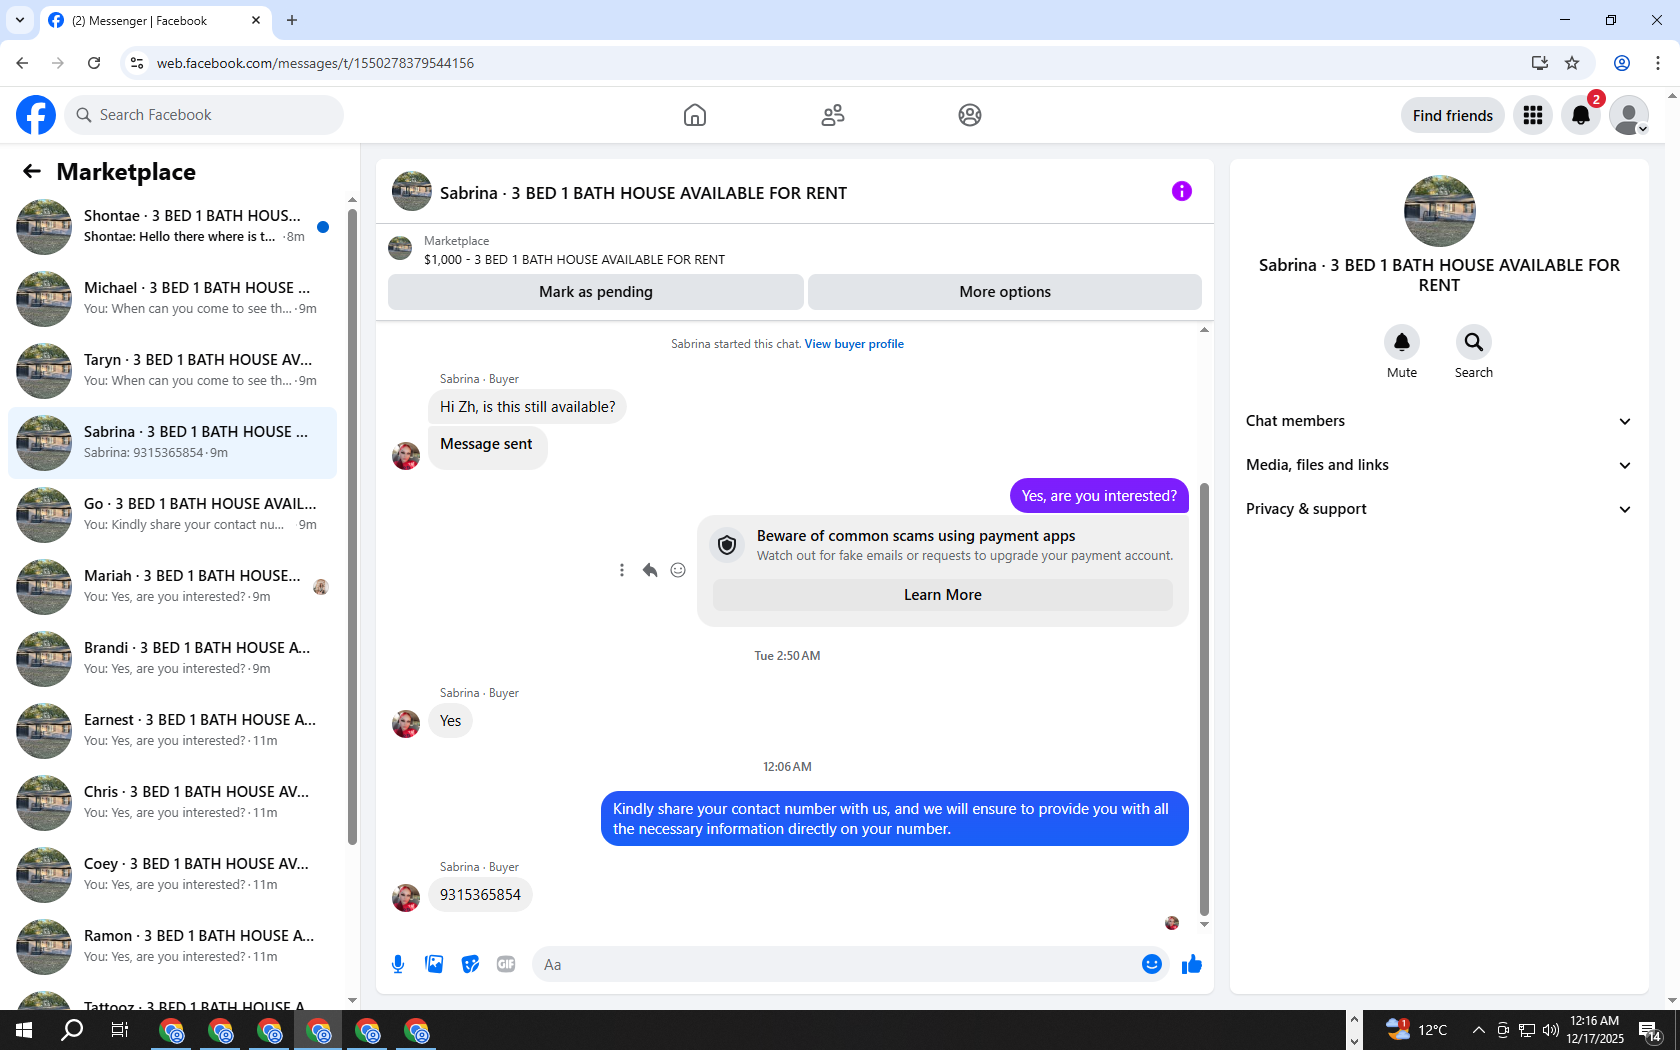
Task: Record a voice clip
Action: click(x=398, y=964)
